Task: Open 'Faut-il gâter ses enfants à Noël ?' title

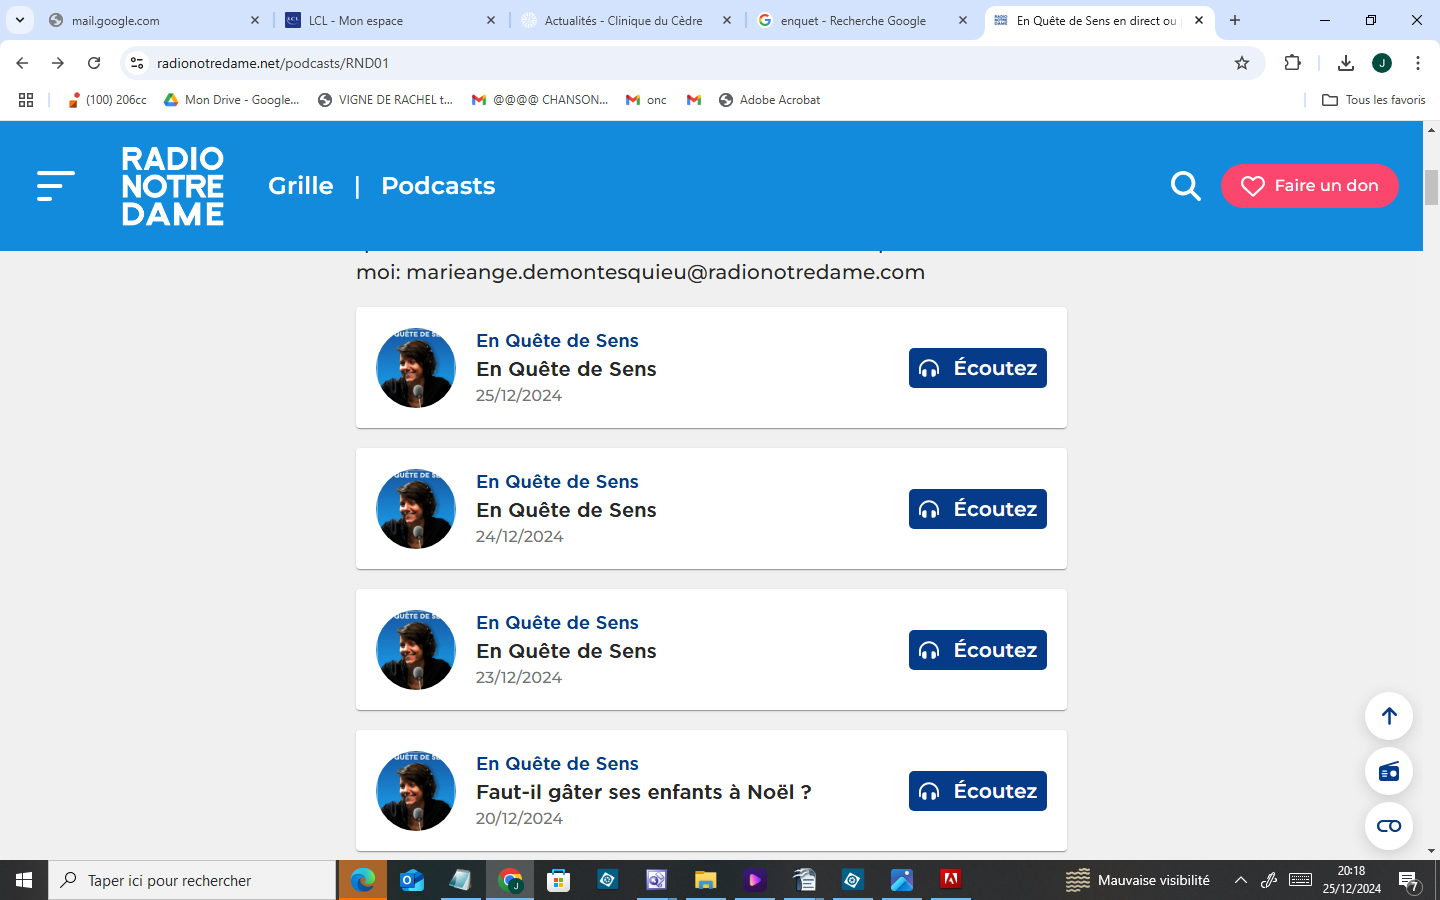Action: click(644, 792)
